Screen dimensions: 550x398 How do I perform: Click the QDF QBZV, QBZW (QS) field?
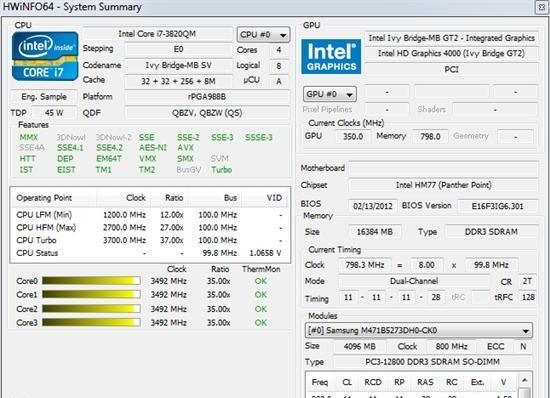coord(207,113)
